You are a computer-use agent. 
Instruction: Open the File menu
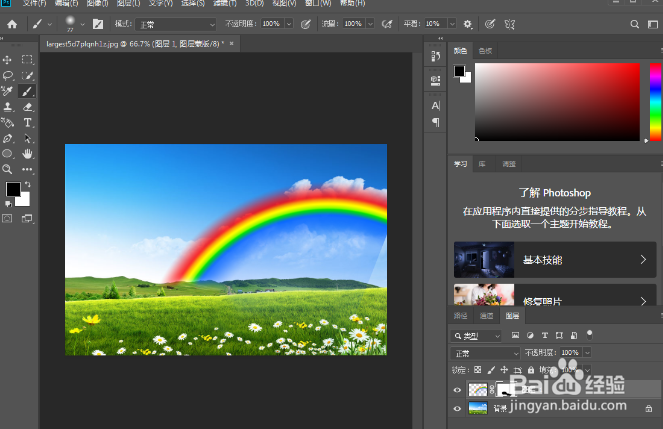(x=34, y=3)
